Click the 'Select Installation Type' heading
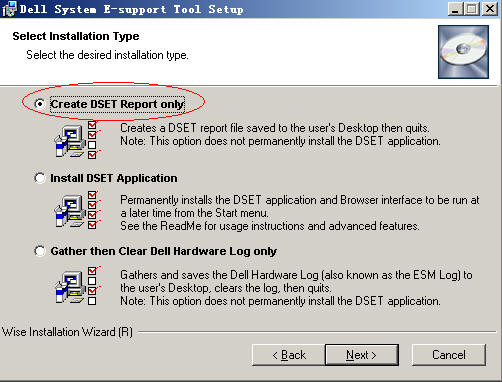Screen dimensions: 502x382 click(x=76, y=36)
